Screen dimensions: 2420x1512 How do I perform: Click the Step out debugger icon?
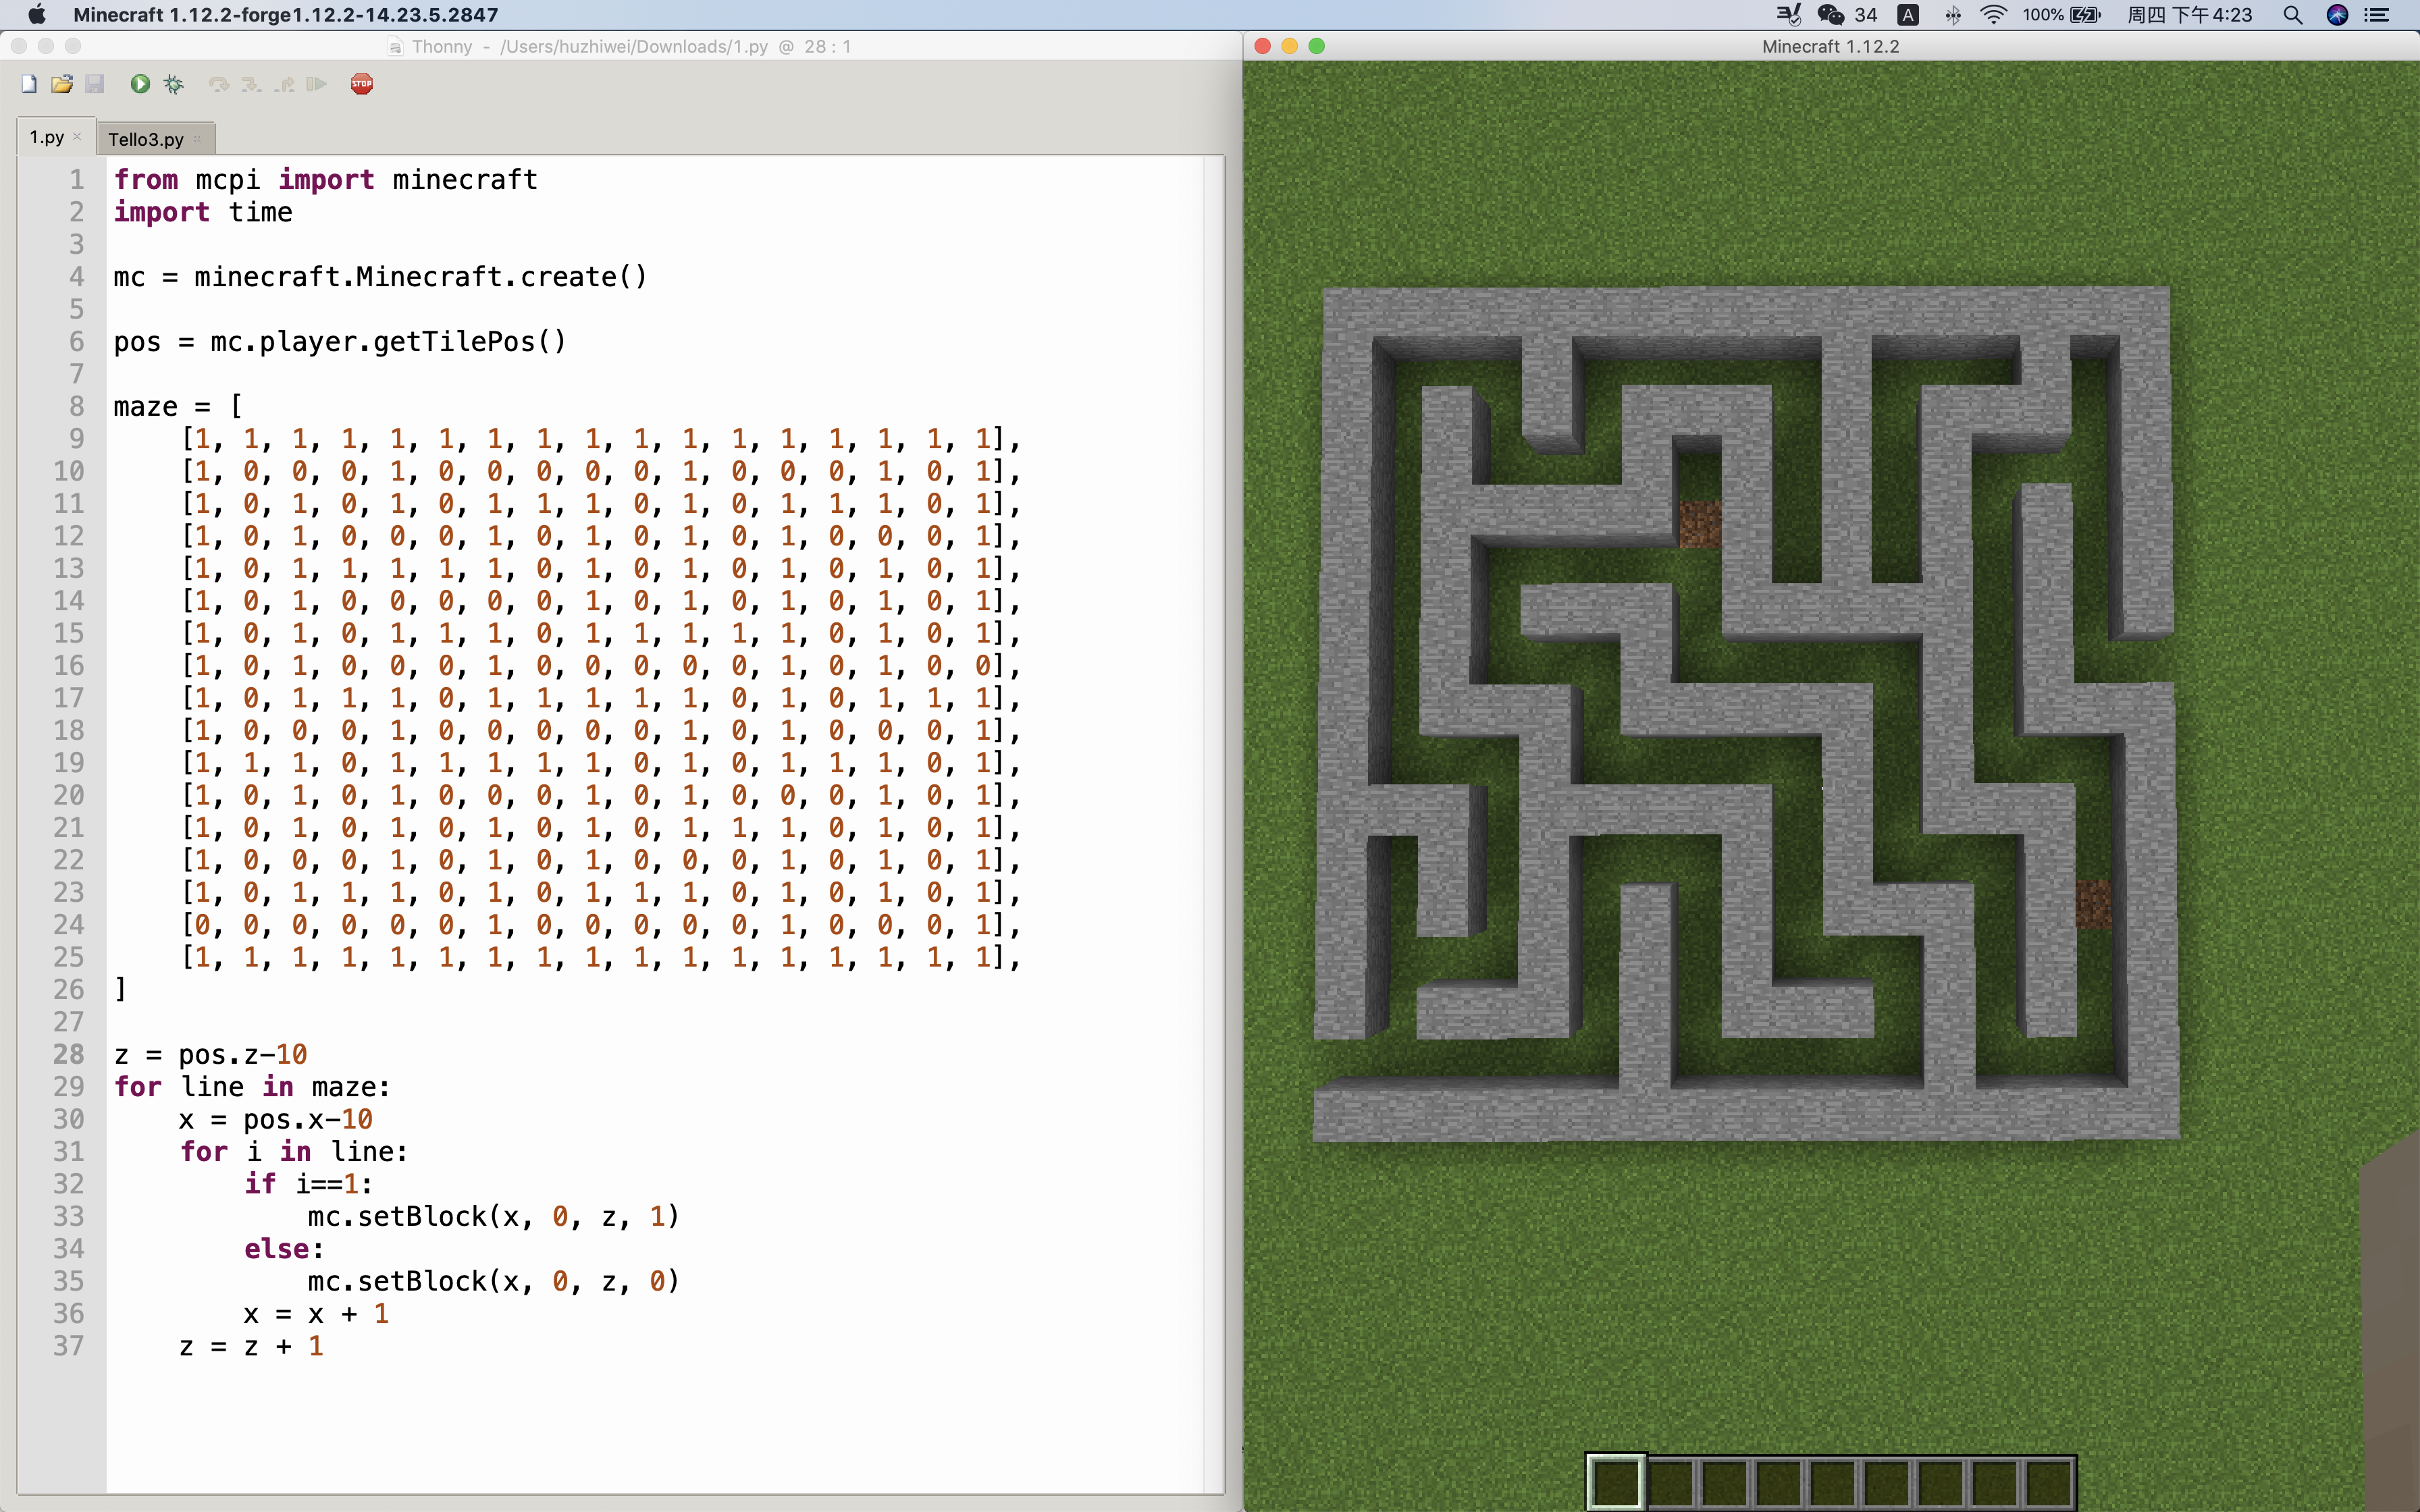coord(285,84)
